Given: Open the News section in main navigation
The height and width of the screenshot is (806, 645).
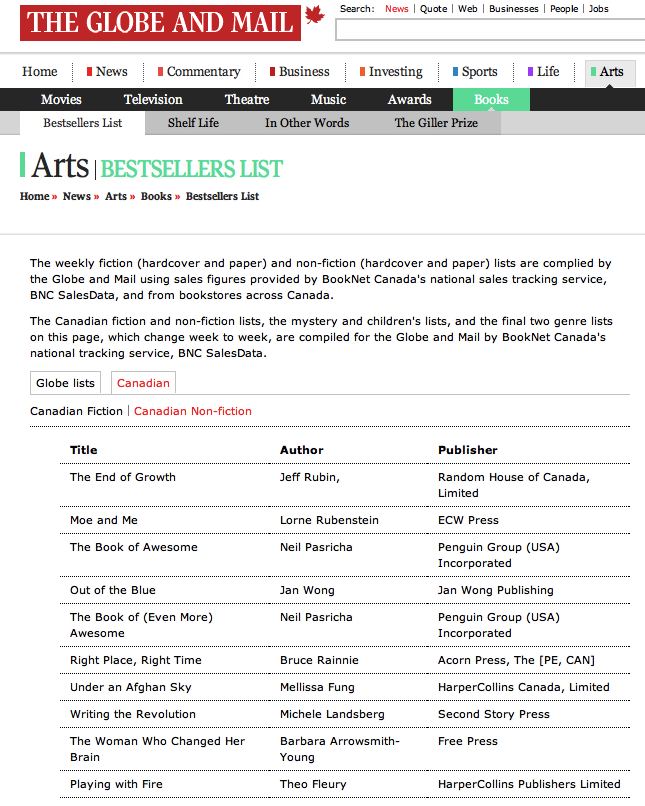Looking at the screenshot, I should pos(107,71).
